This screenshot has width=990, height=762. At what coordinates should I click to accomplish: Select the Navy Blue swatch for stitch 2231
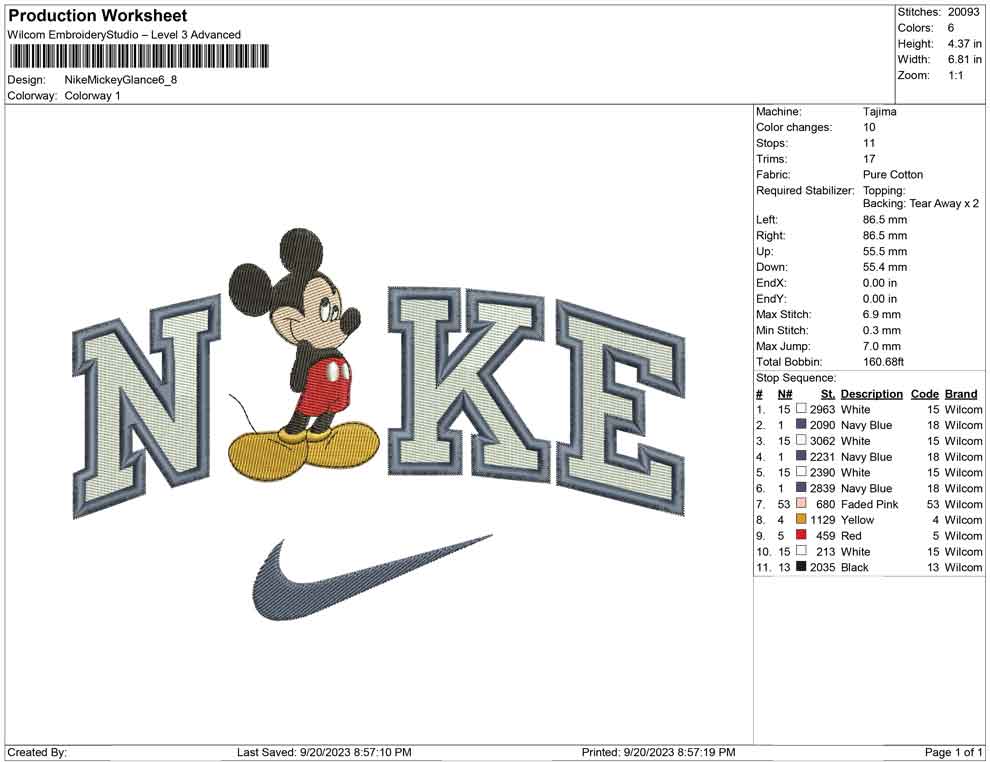click(801, 456)
